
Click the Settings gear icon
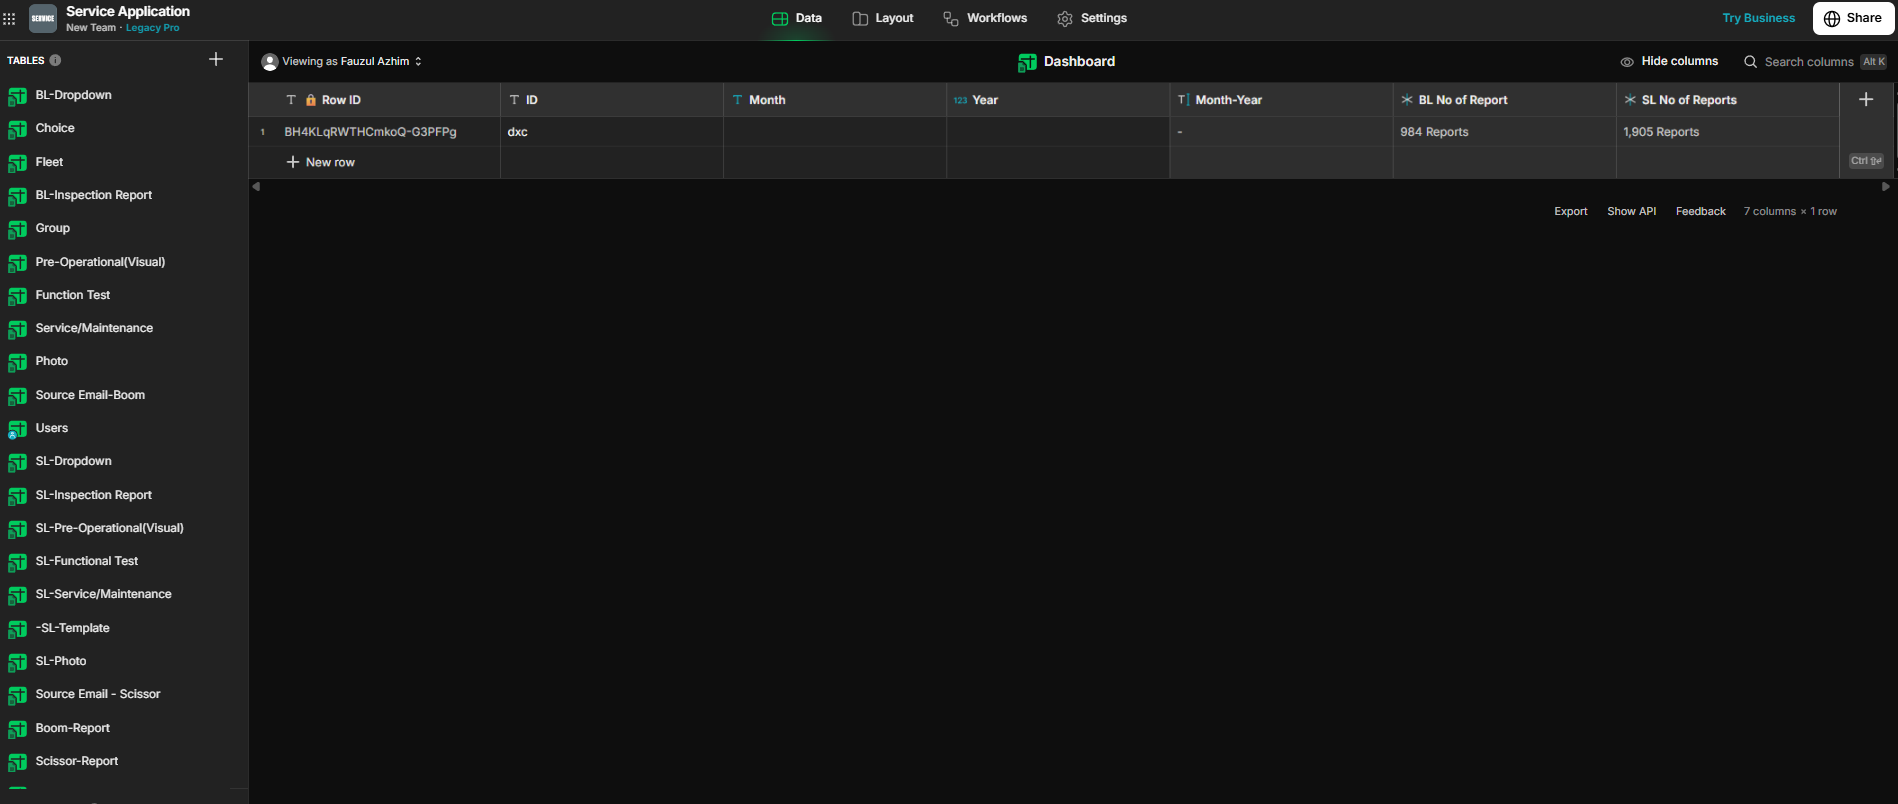tap(1065, 19)
